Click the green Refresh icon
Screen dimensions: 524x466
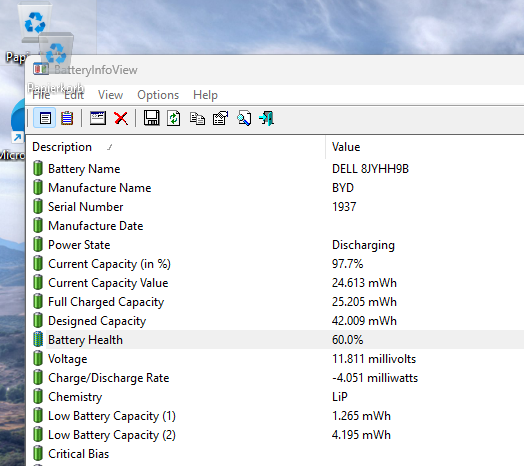pyautogui.click(x=174, y=118)
